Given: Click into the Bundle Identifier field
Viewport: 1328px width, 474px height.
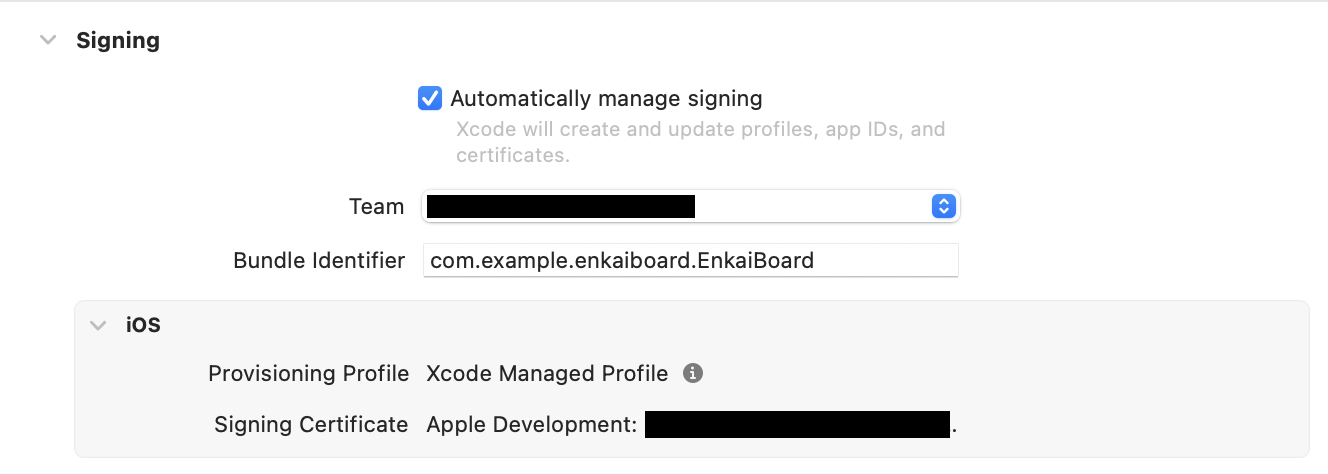Looking at the screenshot, I should [x=690, y=261].
